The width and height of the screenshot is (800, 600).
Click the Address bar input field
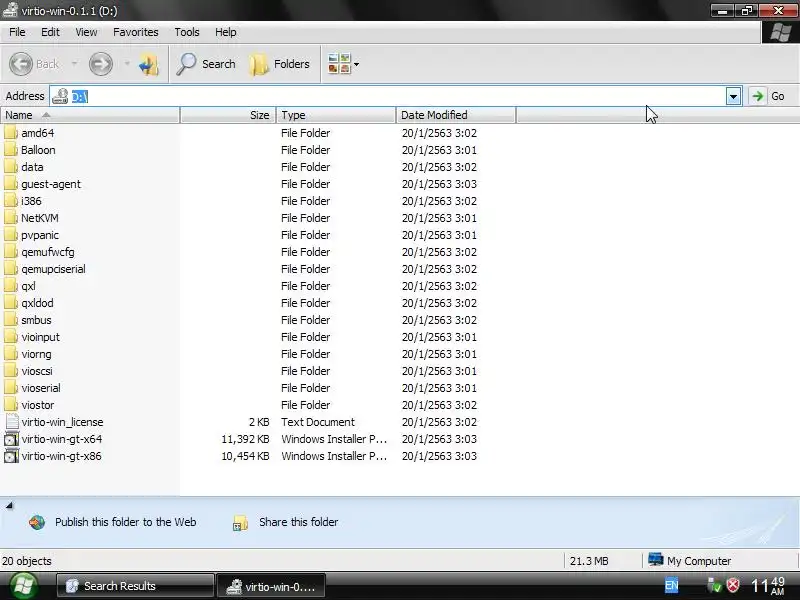(x=397, y=96)
